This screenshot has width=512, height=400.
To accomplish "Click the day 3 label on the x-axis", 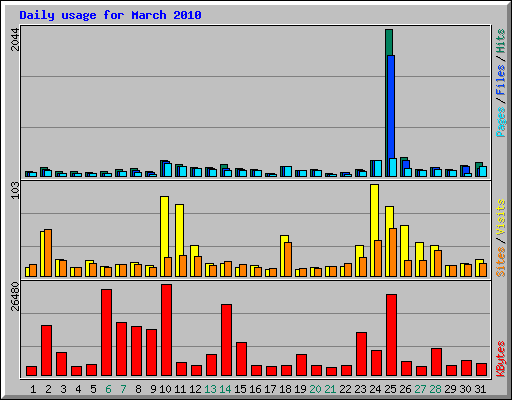I will click(x=63, y=389).
